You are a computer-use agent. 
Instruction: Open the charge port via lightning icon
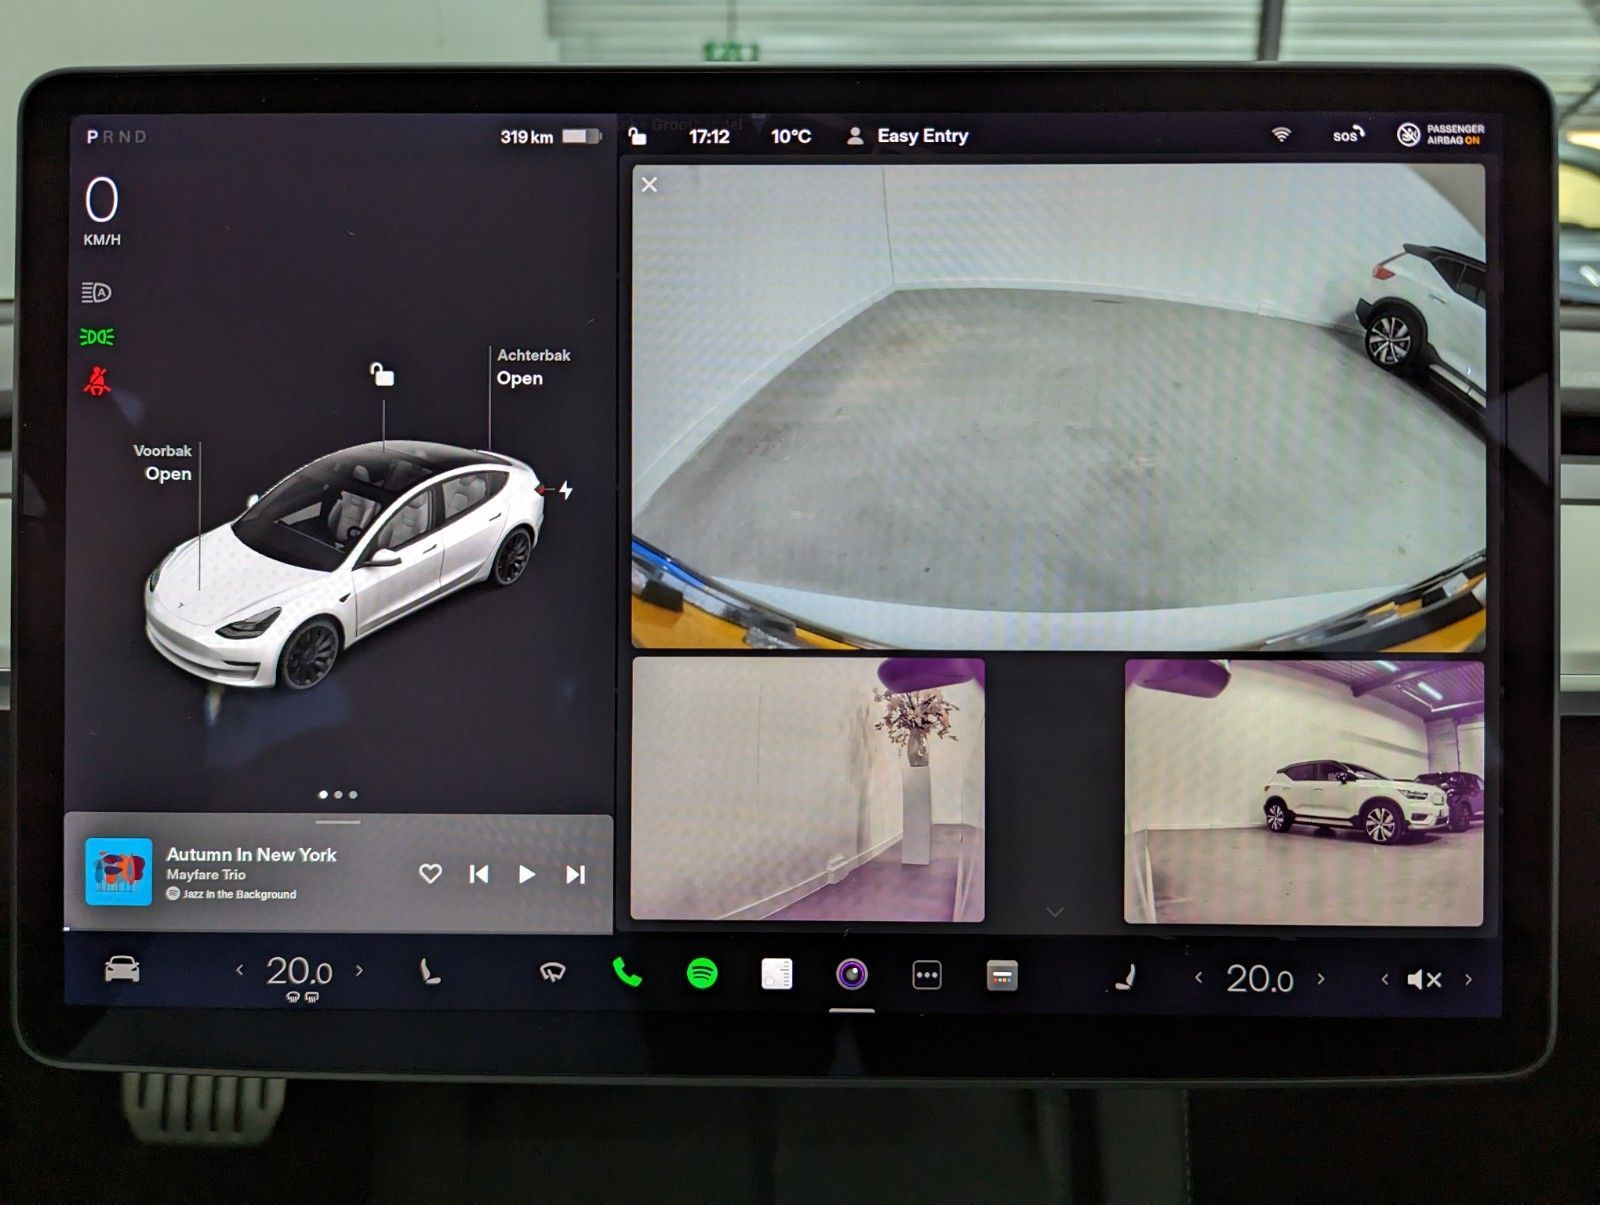(566, 490)
